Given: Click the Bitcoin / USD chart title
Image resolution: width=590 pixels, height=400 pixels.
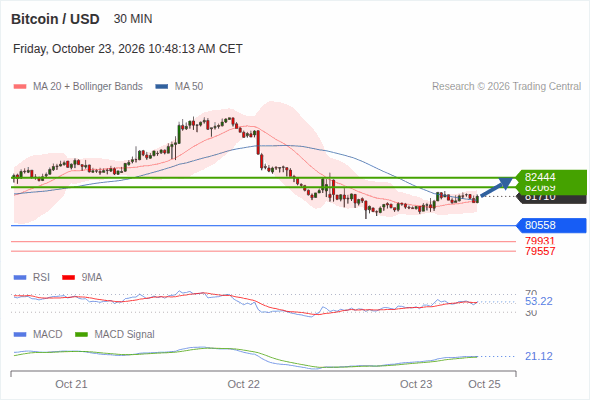Looking at the screenshot, I should coord(55,19).
